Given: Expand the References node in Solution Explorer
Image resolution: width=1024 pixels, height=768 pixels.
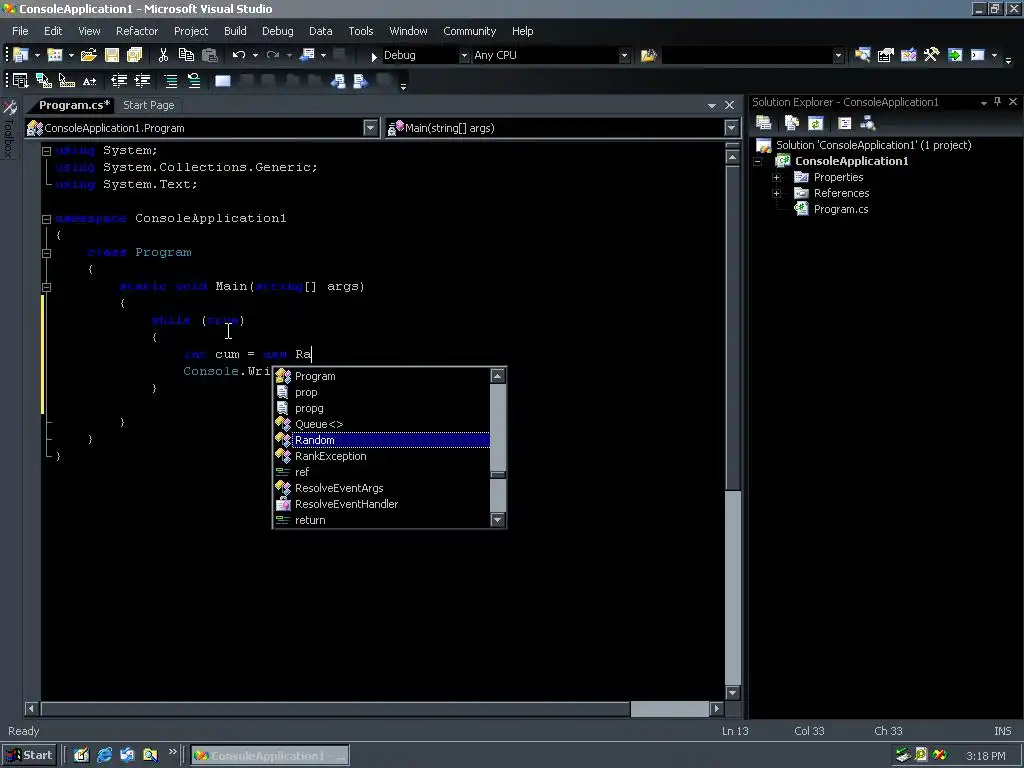Looking at the screenshot, I should [776, 193].
